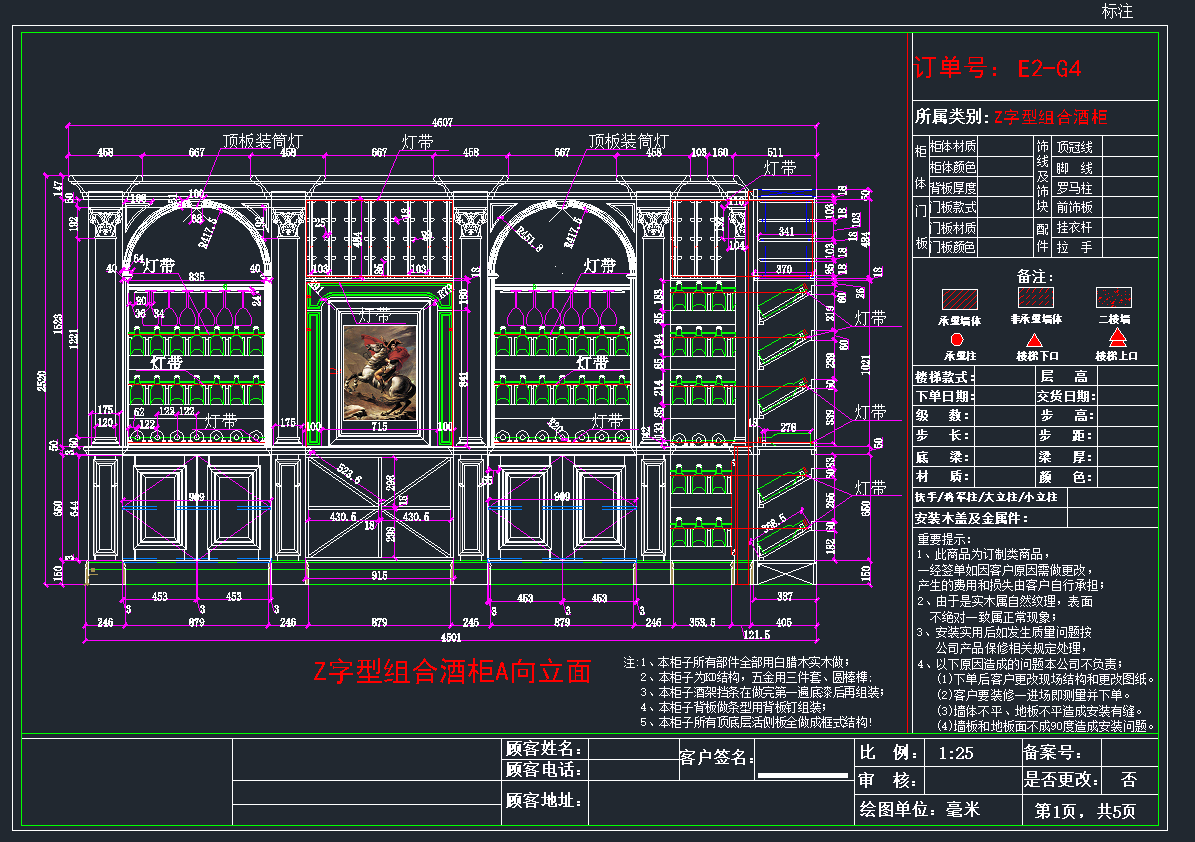1195x842 pixels.
Task: Click the scale value 1:25
Action: pos(956,754)
